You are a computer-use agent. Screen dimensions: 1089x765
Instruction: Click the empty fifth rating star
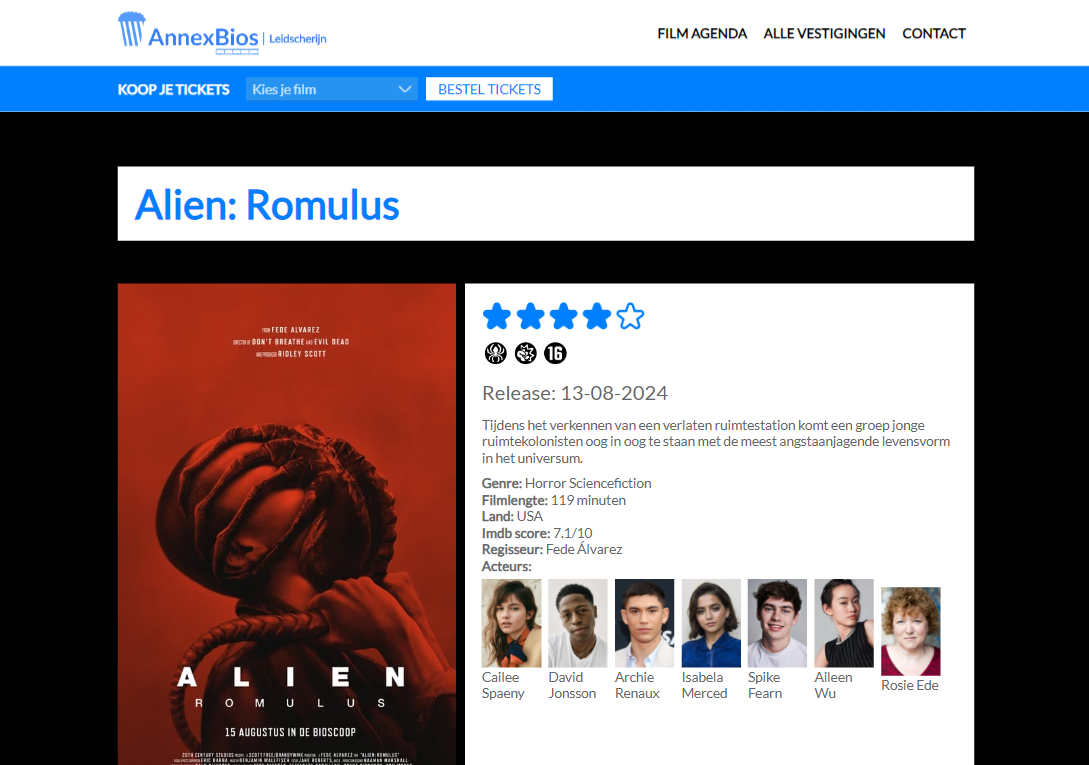pos(630,316)
